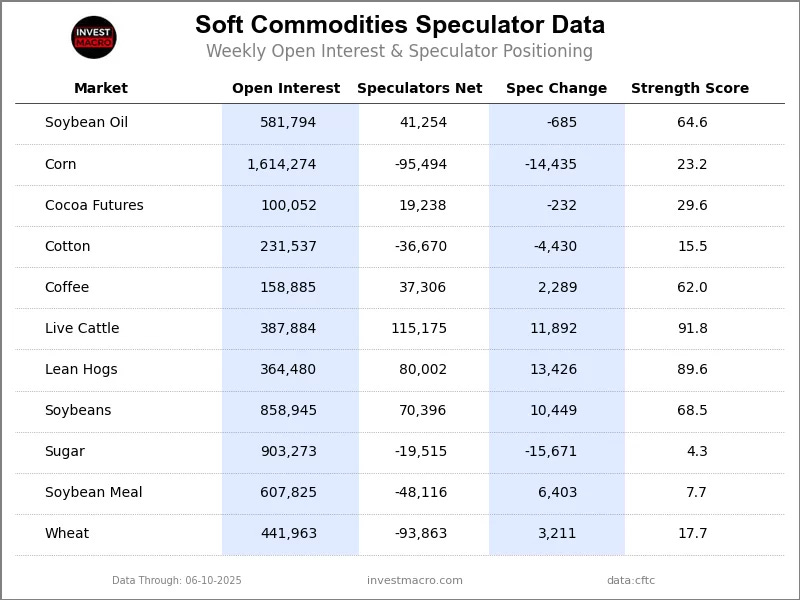Click the Invest Macro logo
The height and width of the screenshot is (600, 800).
click(x=94, y=37)
